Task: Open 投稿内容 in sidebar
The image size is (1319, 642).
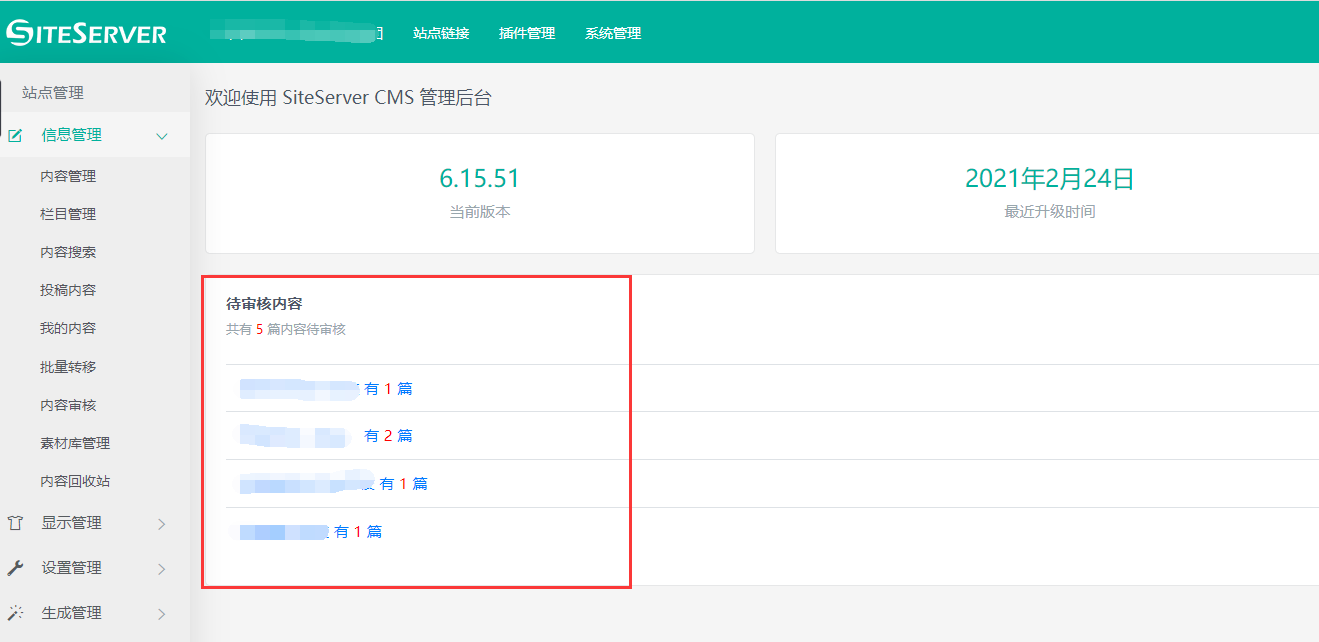Action: [x=68, y=290]
